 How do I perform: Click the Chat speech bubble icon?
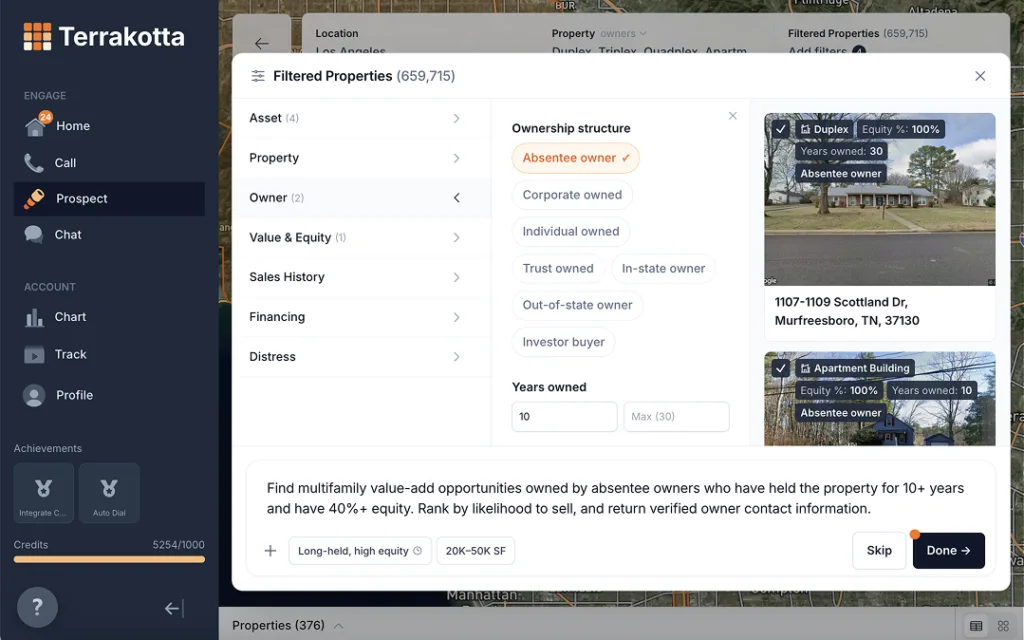tap(33, 234)
